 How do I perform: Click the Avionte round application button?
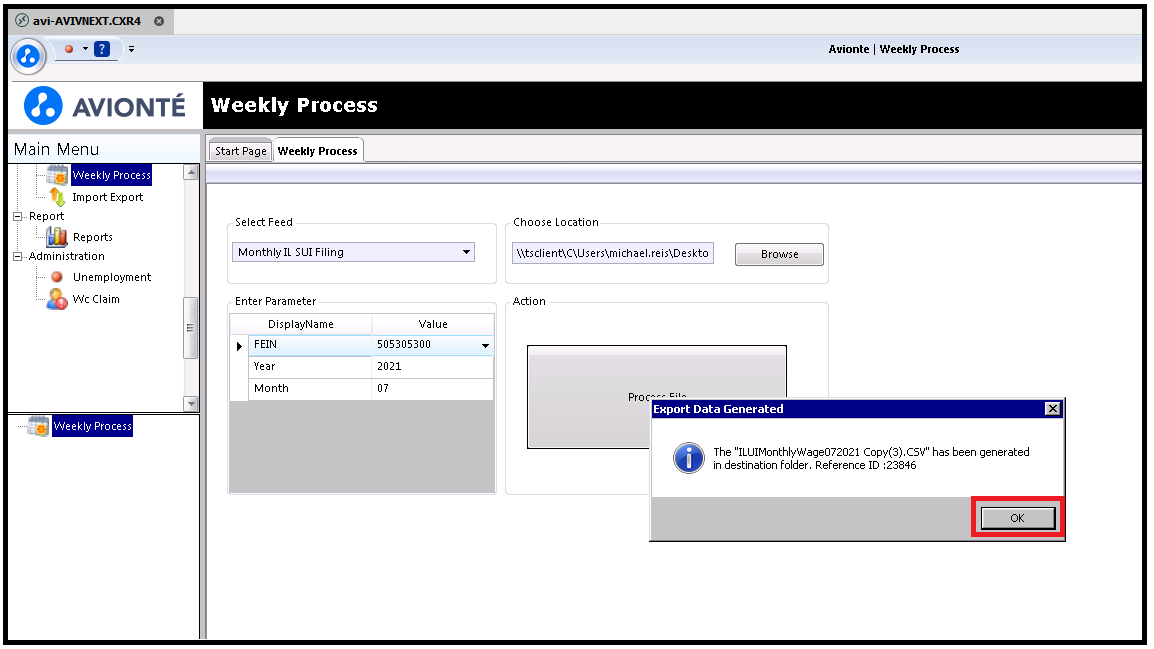pyautogui.click(x=29, y=55)
